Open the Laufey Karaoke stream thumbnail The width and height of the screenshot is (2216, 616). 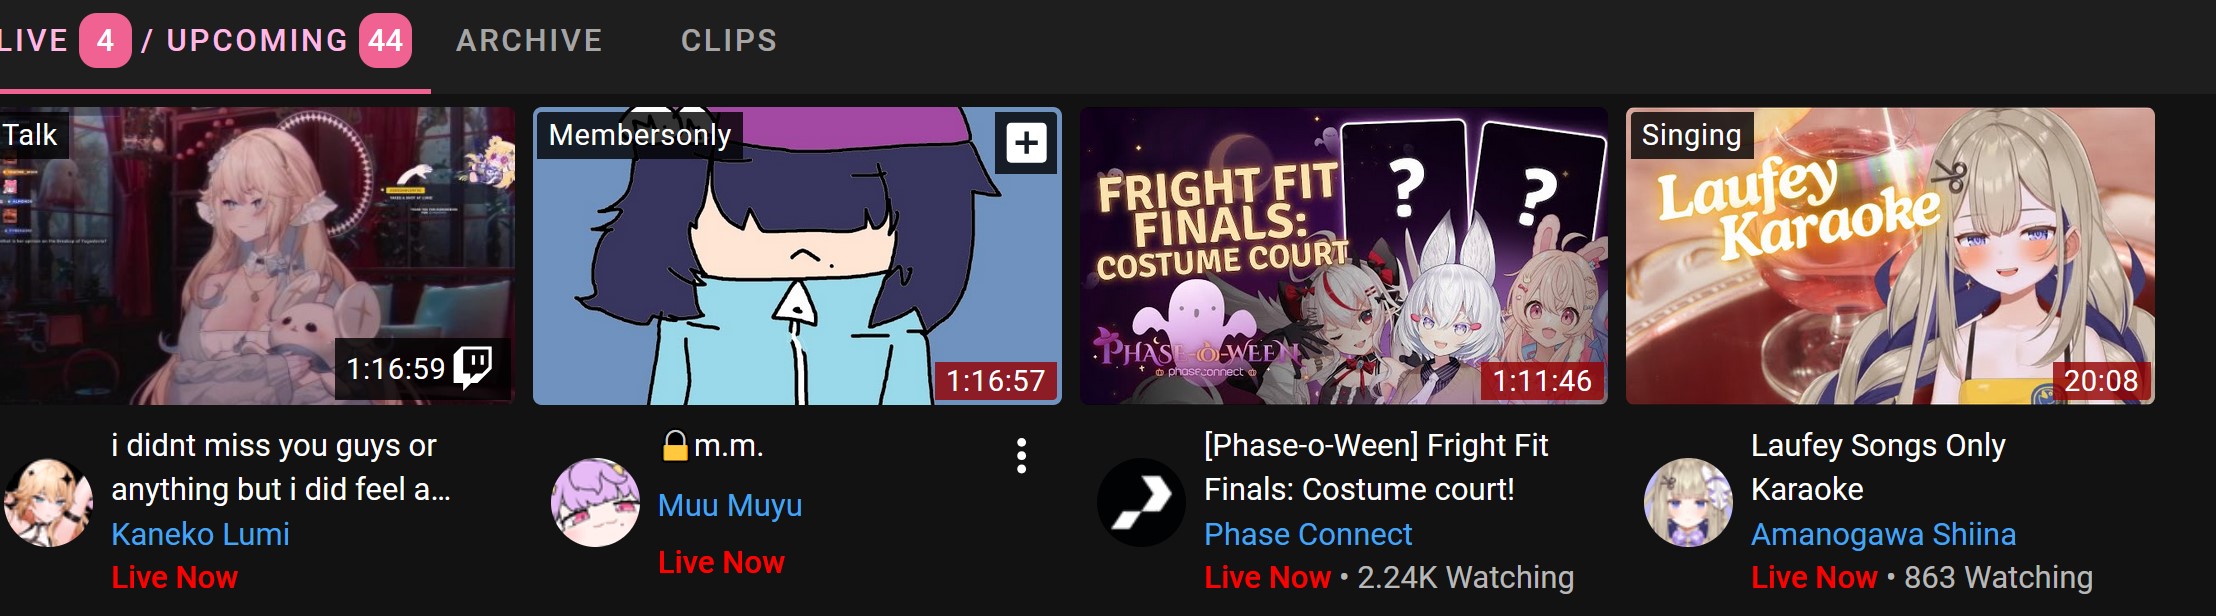[x=1890, y=256]
